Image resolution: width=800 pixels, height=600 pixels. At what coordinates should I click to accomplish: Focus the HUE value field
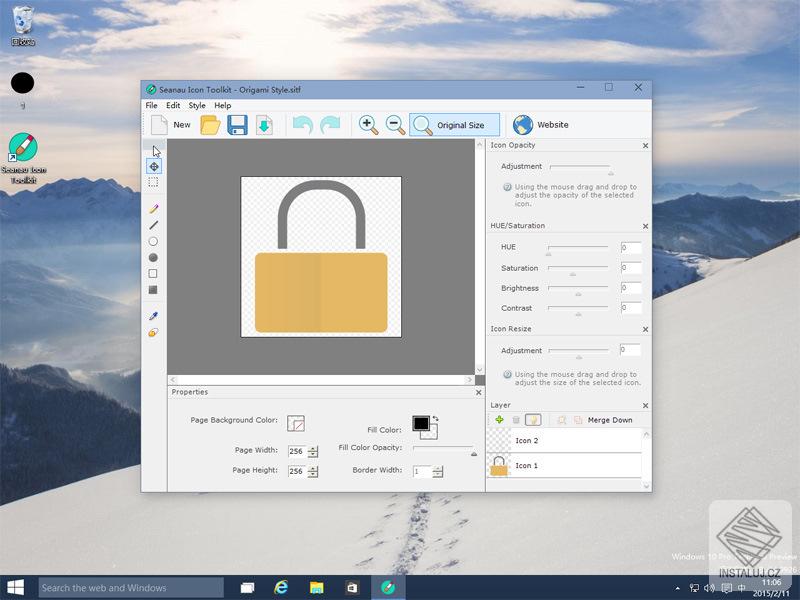[x=631, y=248]
